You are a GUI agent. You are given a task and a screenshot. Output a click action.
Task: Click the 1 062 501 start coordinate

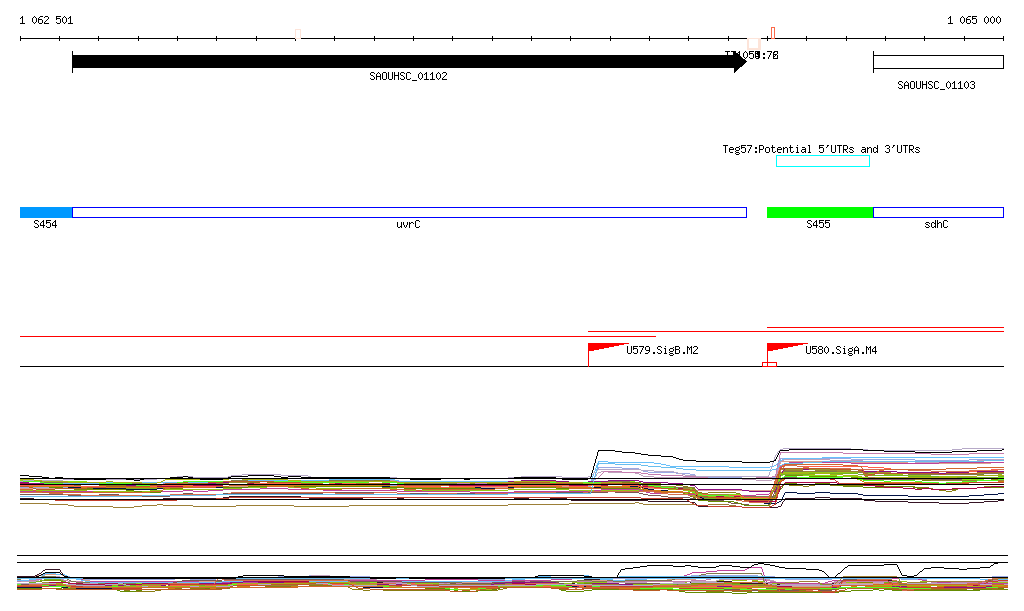46,20
